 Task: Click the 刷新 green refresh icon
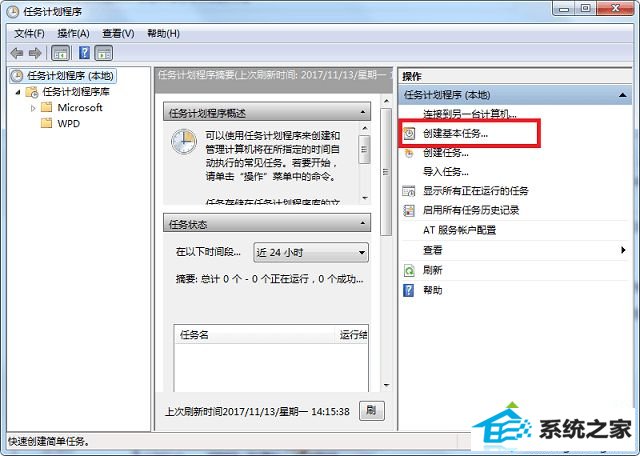coord(409,270)
